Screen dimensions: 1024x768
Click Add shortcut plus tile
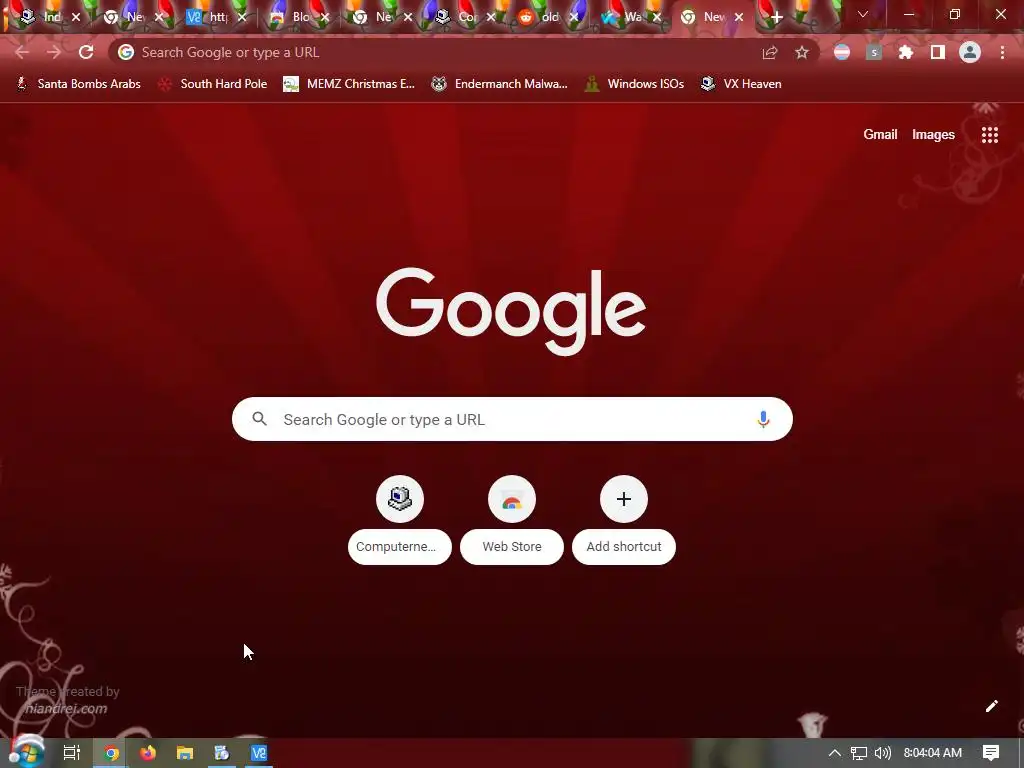624,519
